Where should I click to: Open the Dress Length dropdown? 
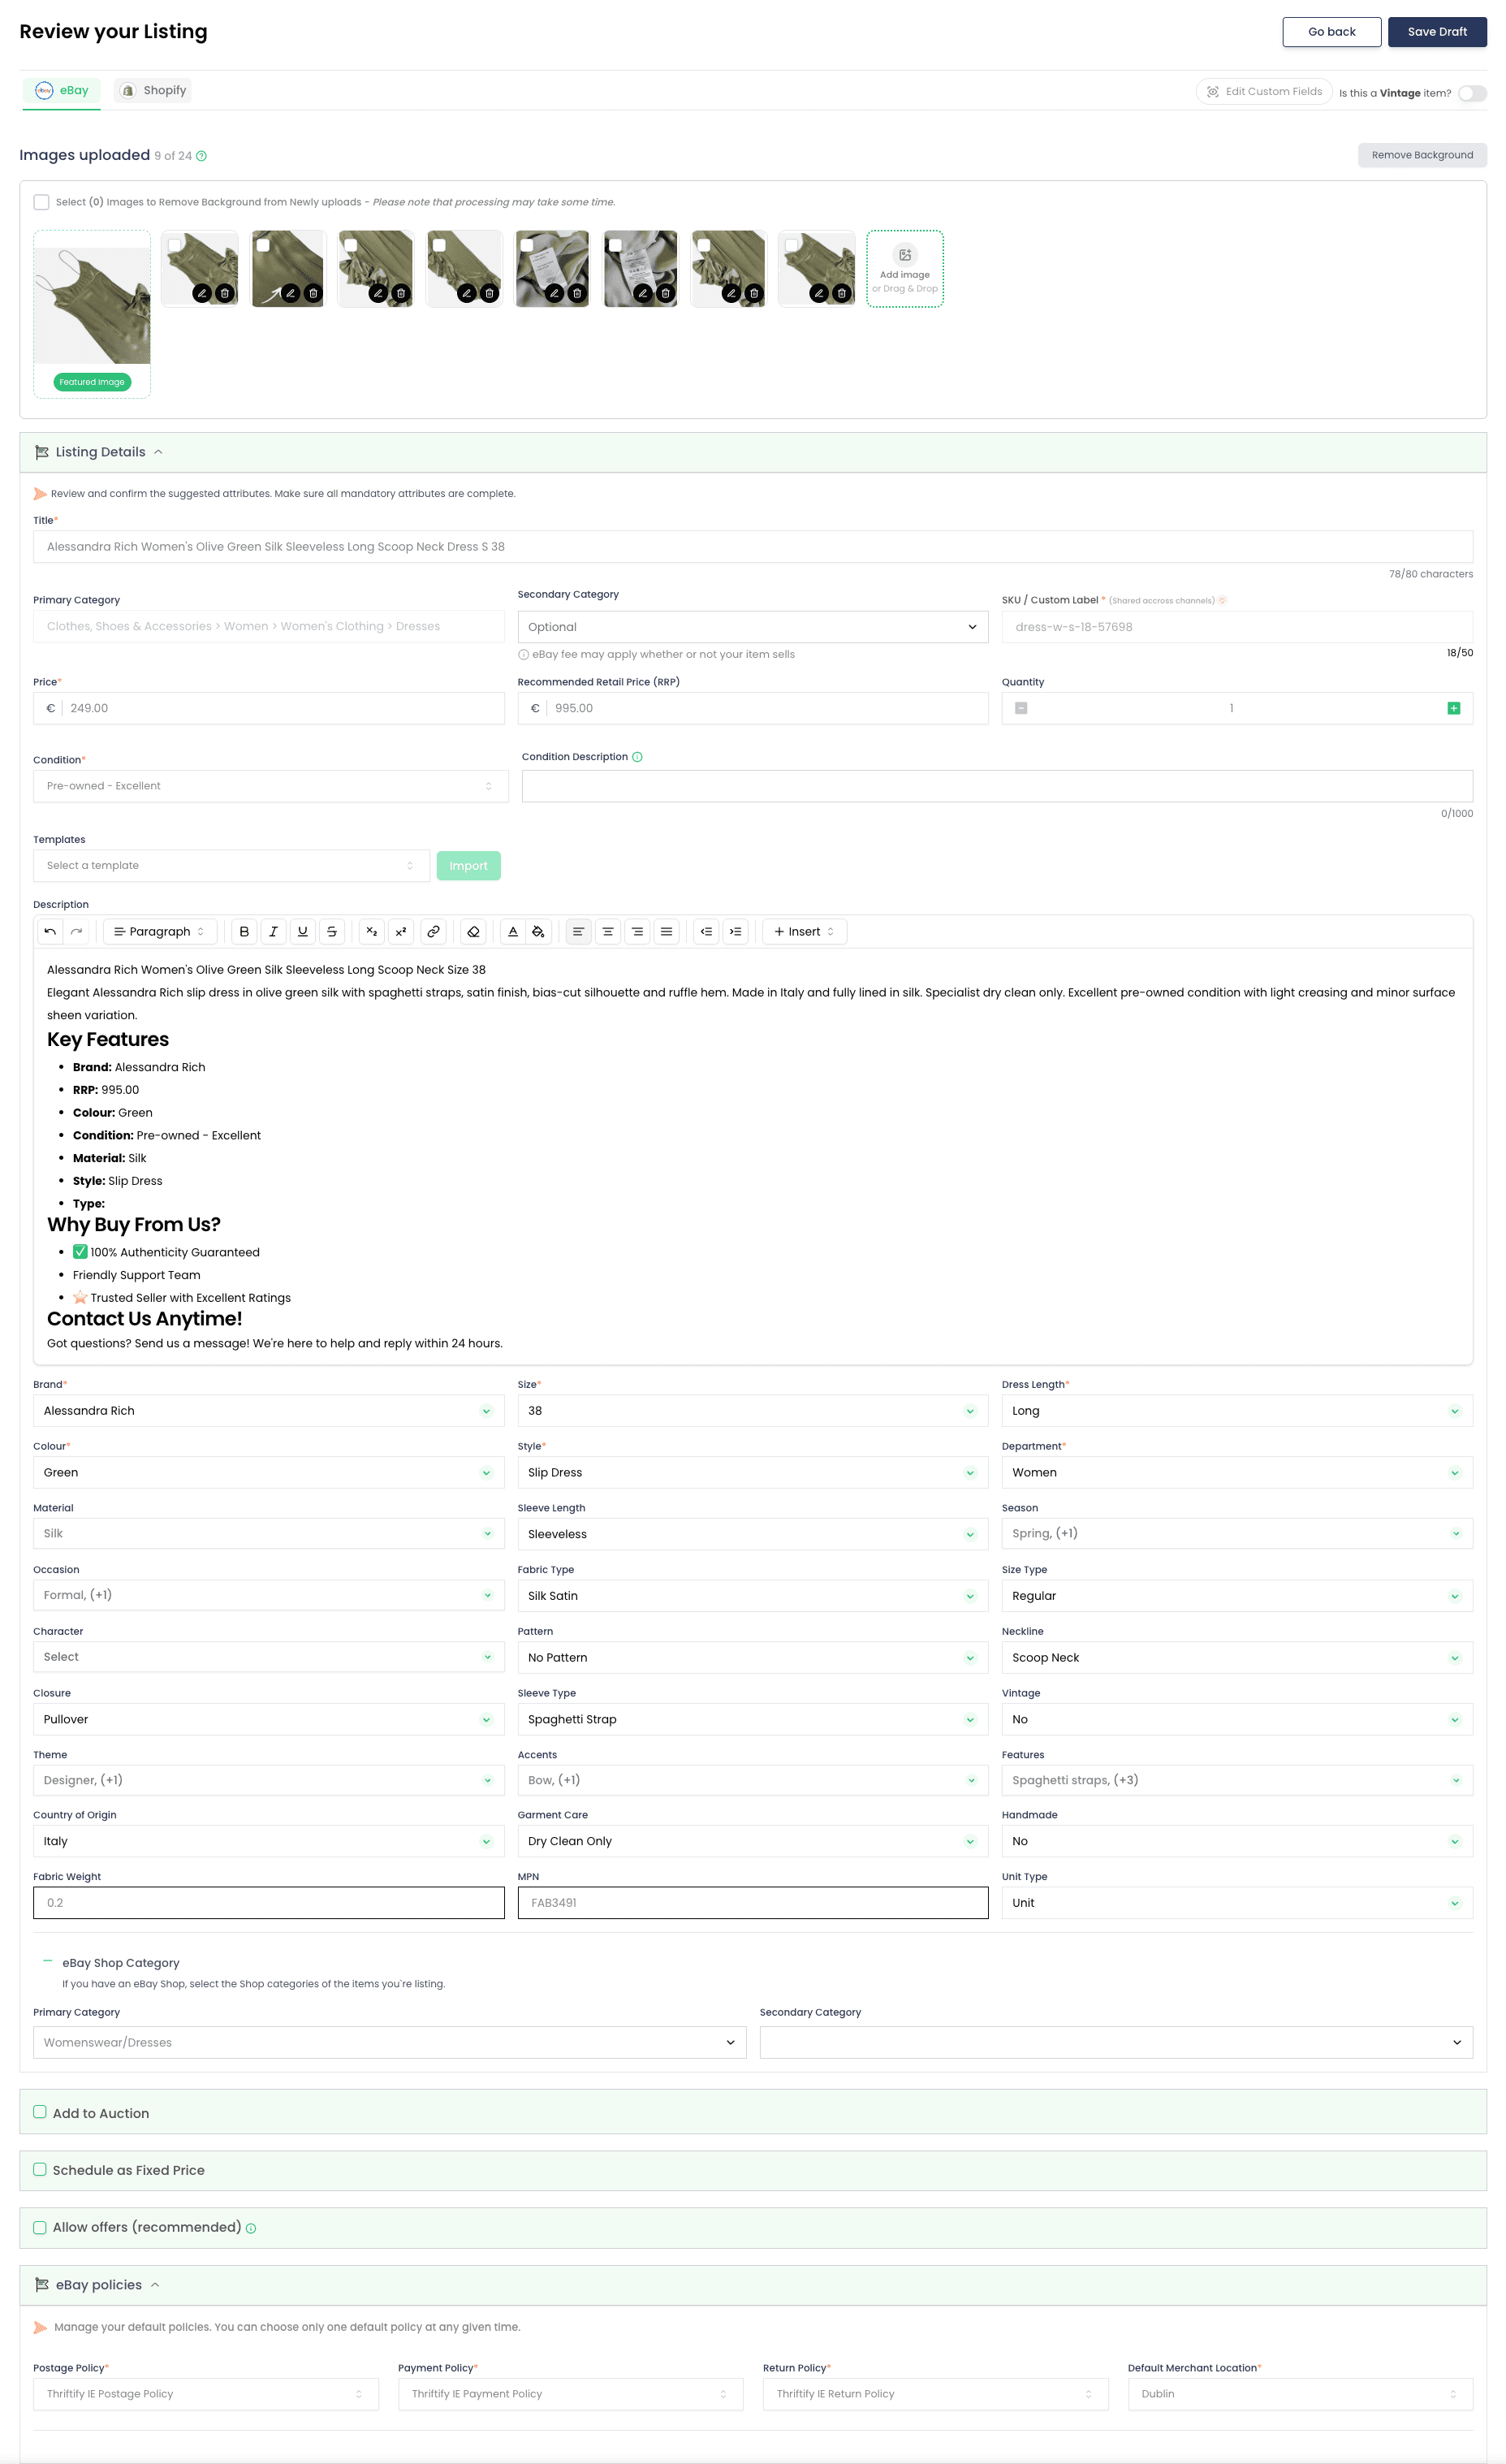click(1237, 1411)
